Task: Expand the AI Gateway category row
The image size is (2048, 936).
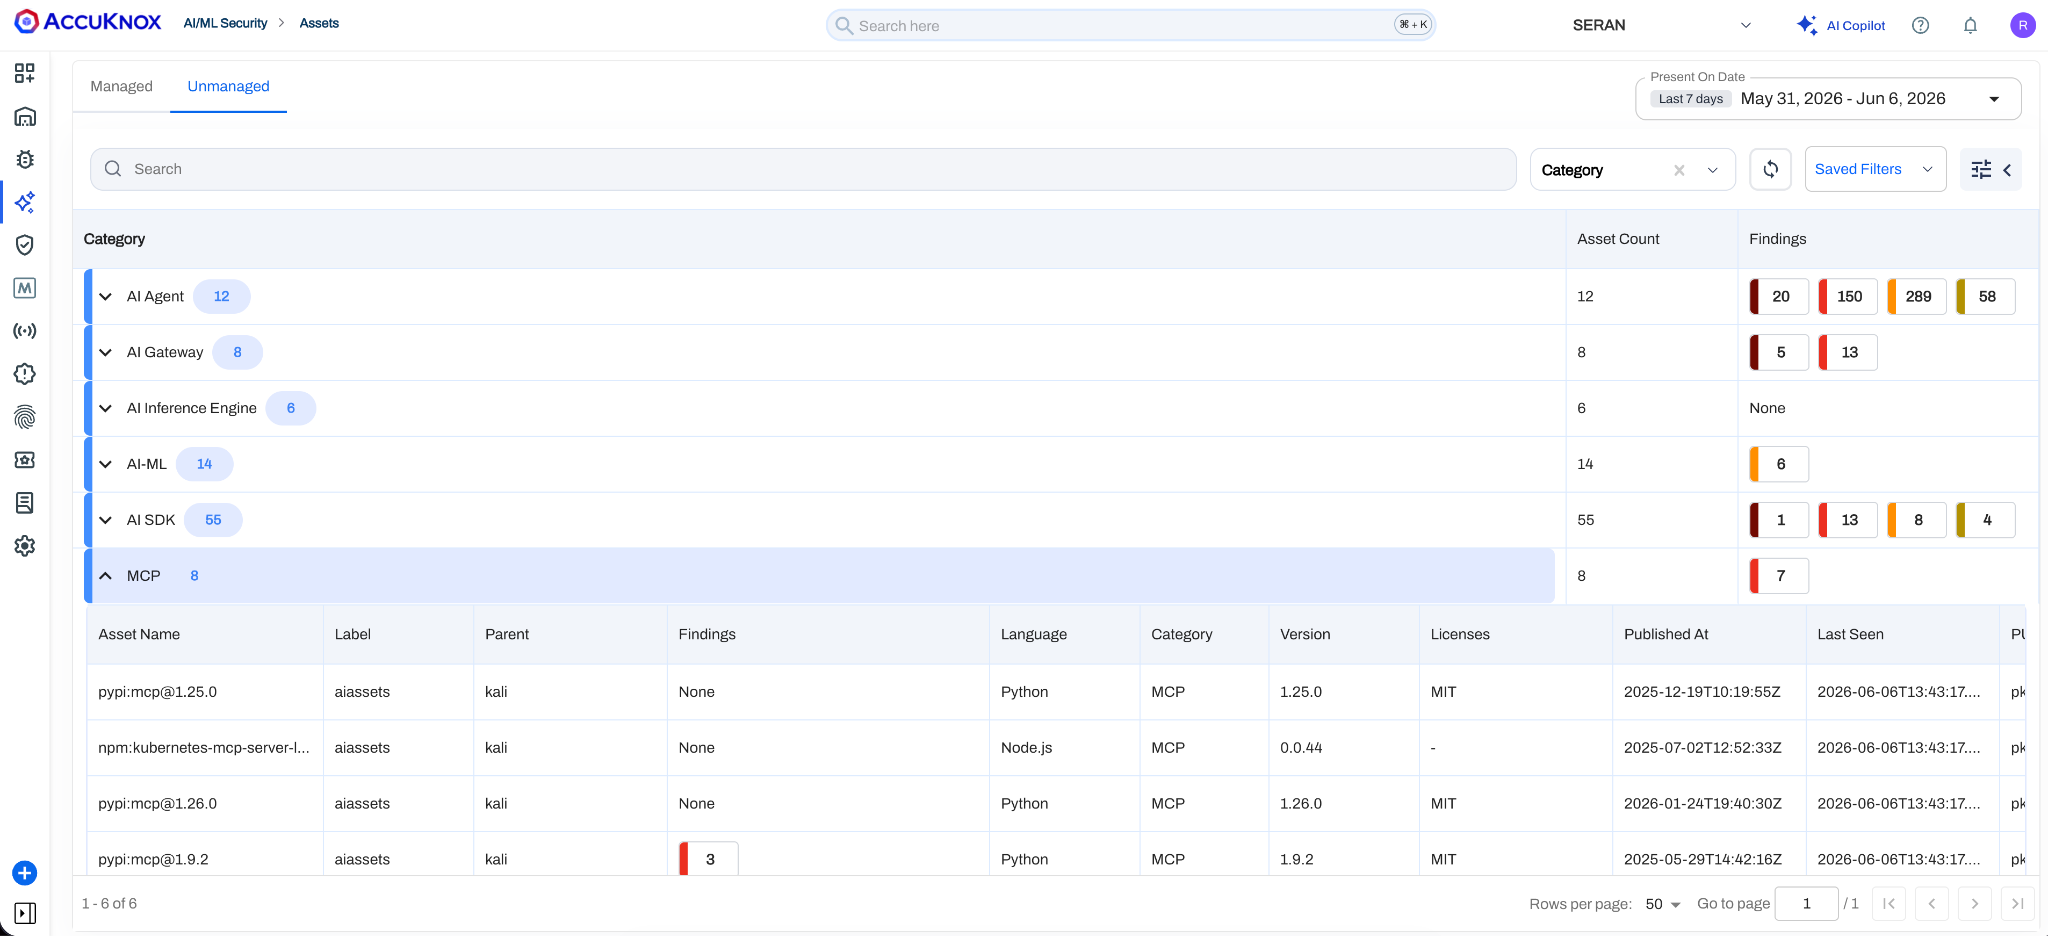Action: pos(105,352)
